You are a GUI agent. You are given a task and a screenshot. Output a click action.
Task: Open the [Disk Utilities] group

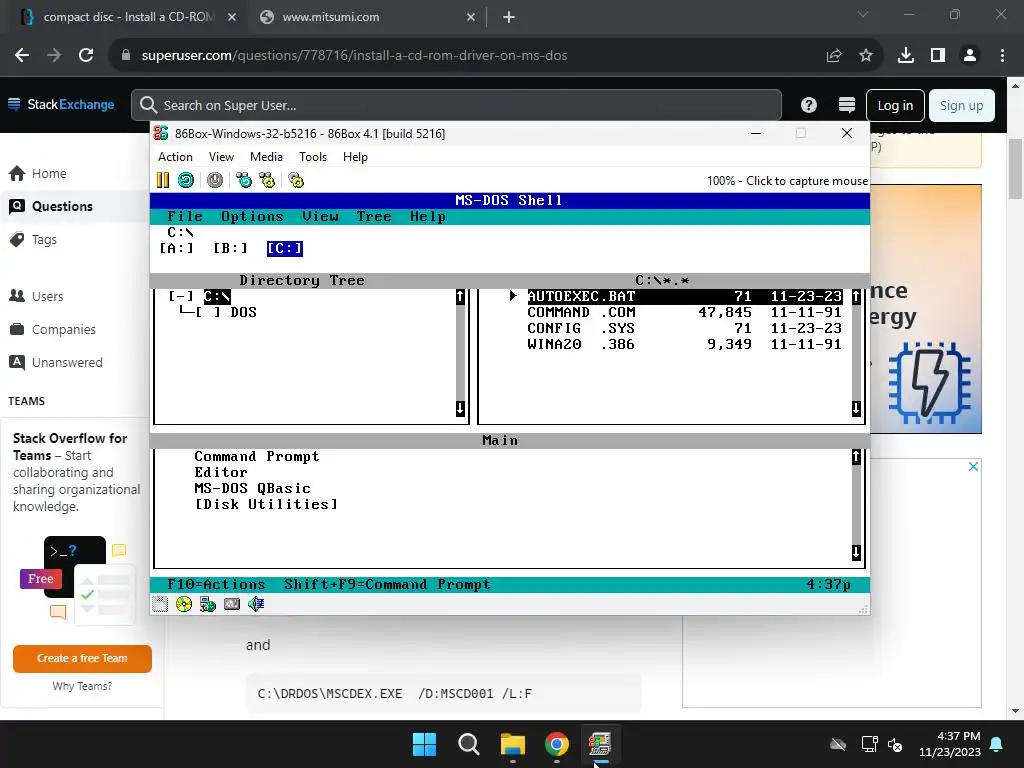coord(266,504)
